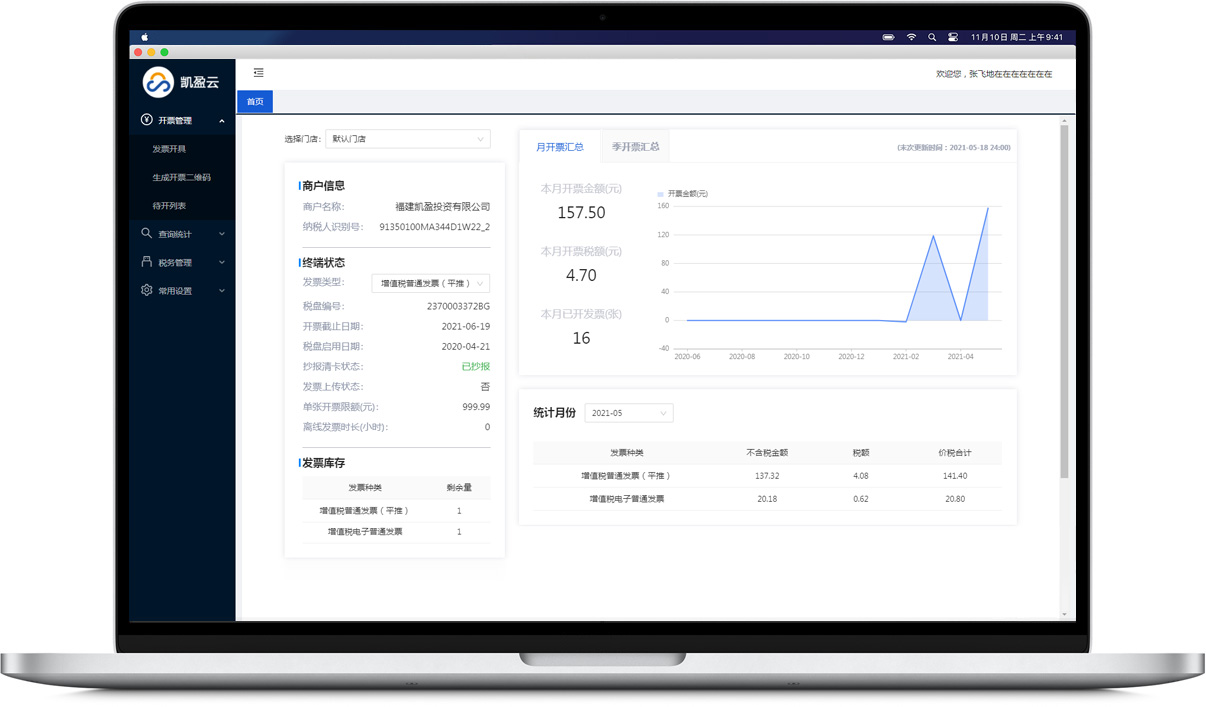
Task: Open the 统计月份 2021-05 dropdown
Action: pos(629,413)
